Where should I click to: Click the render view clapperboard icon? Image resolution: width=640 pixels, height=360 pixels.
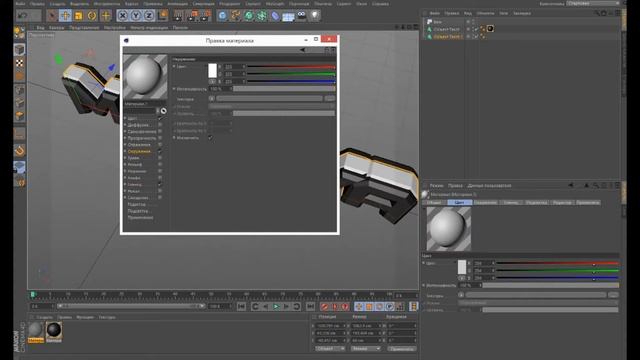[178, 16]
